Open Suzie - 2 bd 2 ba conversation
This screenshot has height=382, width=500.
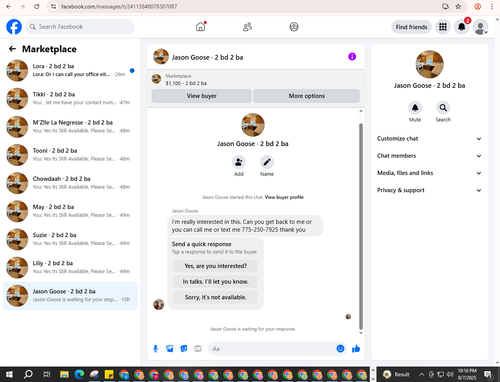[x=70, y=239]
